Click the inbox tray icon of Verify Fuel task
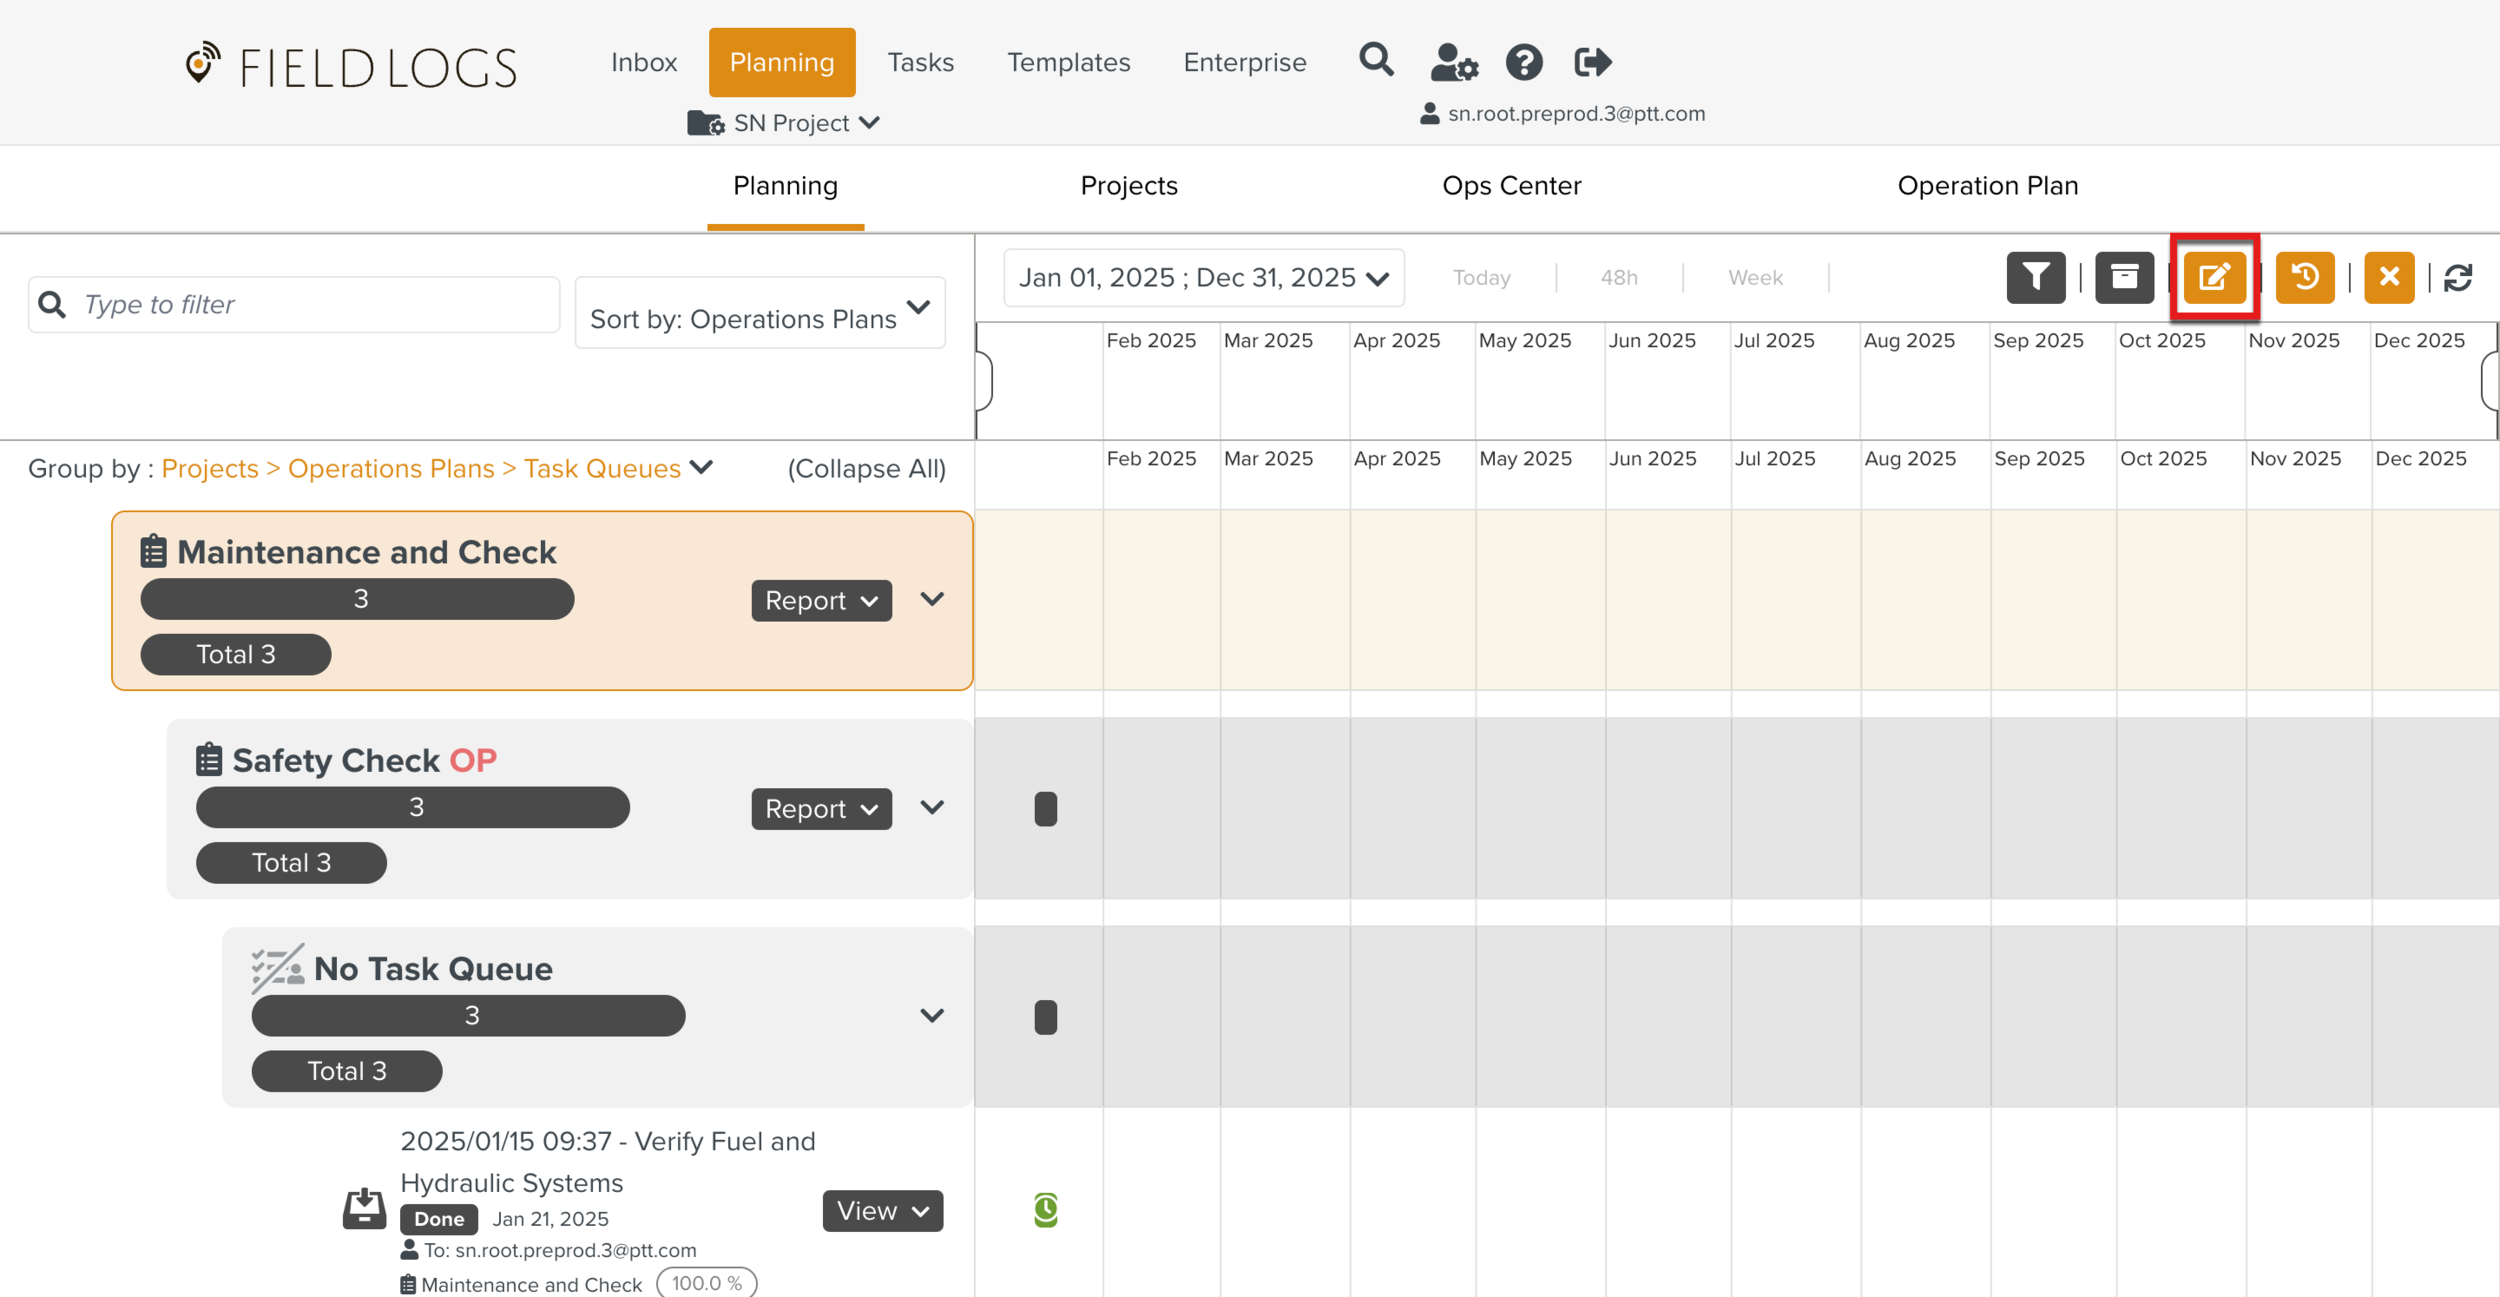This screenshot has height=1297, width=2500. [364, 1208]
